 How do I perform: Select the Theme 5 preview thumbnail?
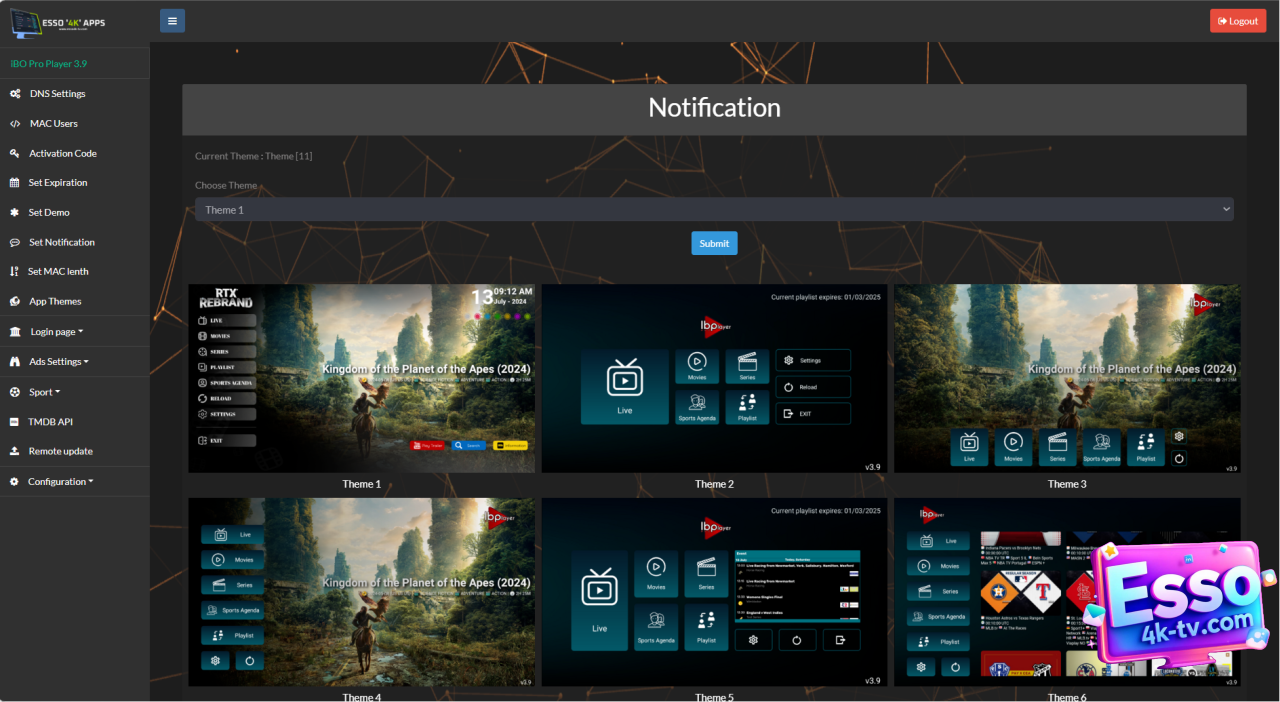tap(714, 592)
